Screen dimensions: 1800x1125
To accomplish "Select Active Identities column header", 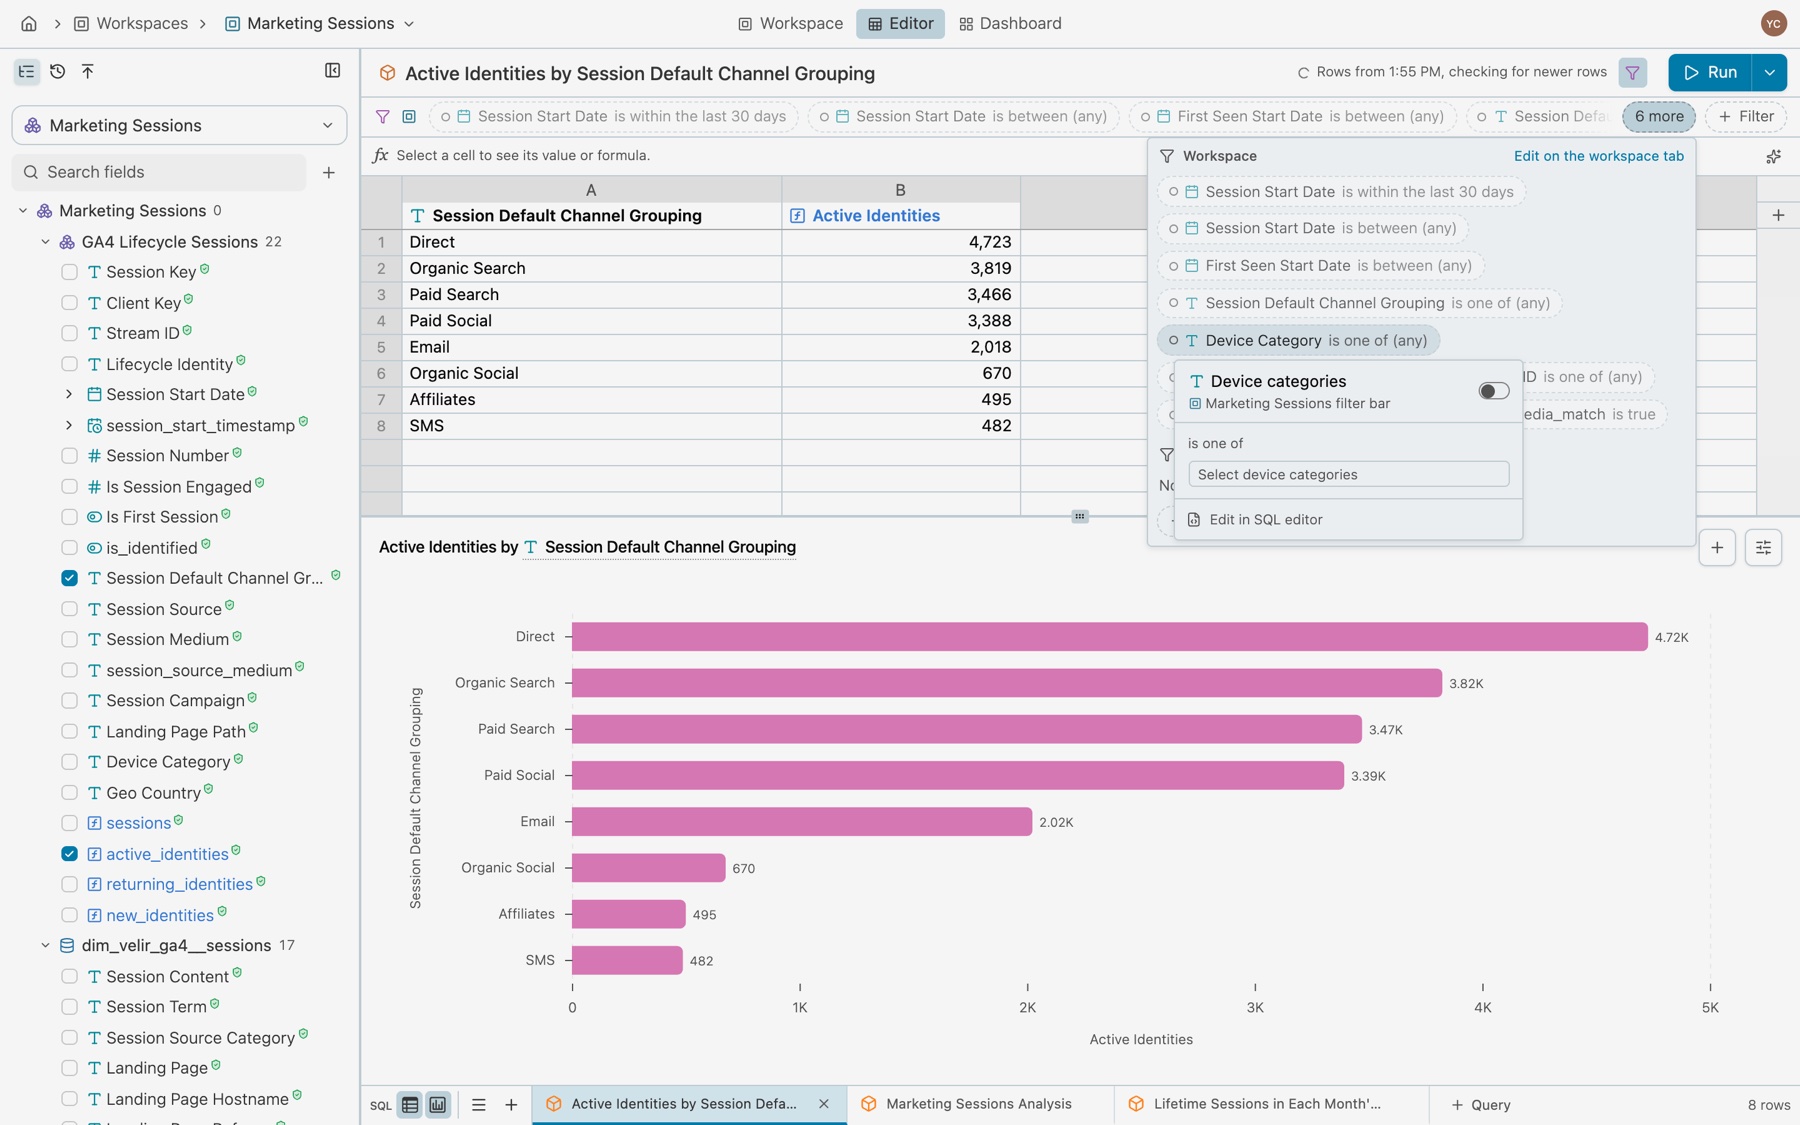I will 900,215.
